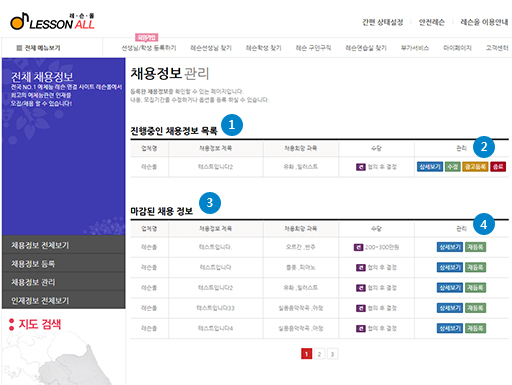Viewport: 512px width, 385px height.
Task: Click title 테스트입니다33 in the closed list
Action: tap(215, 308)
